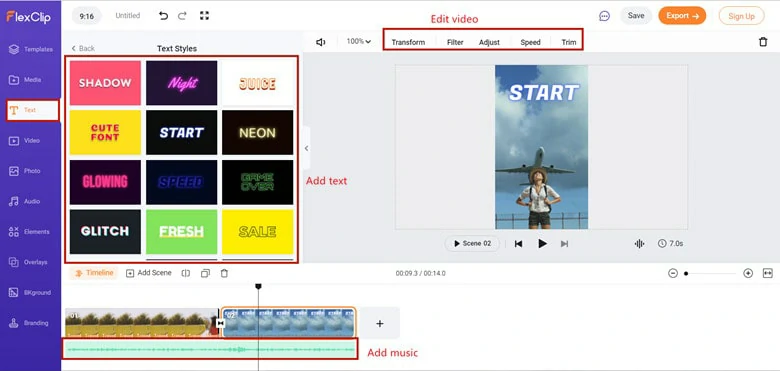Image resolution: width=780 pixels, height=371 pixels.
Task: Open the Filter menu
Action: pyautogui.click(x=455, y=42)
